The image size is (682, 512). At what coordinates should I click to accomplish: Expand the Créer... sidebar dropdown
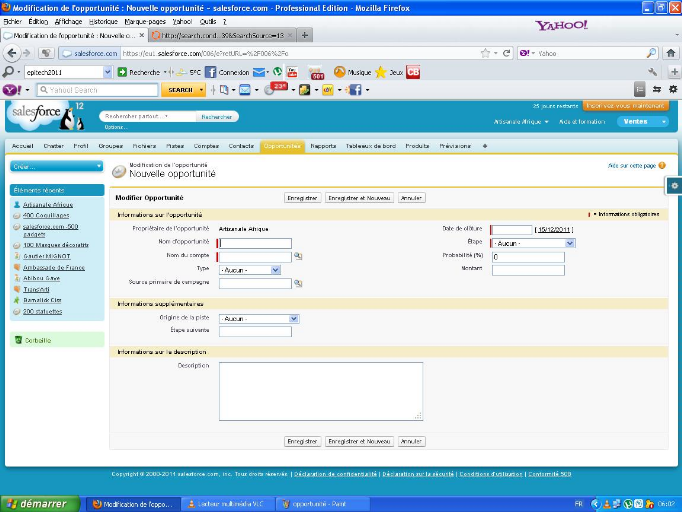pos(57,166)
